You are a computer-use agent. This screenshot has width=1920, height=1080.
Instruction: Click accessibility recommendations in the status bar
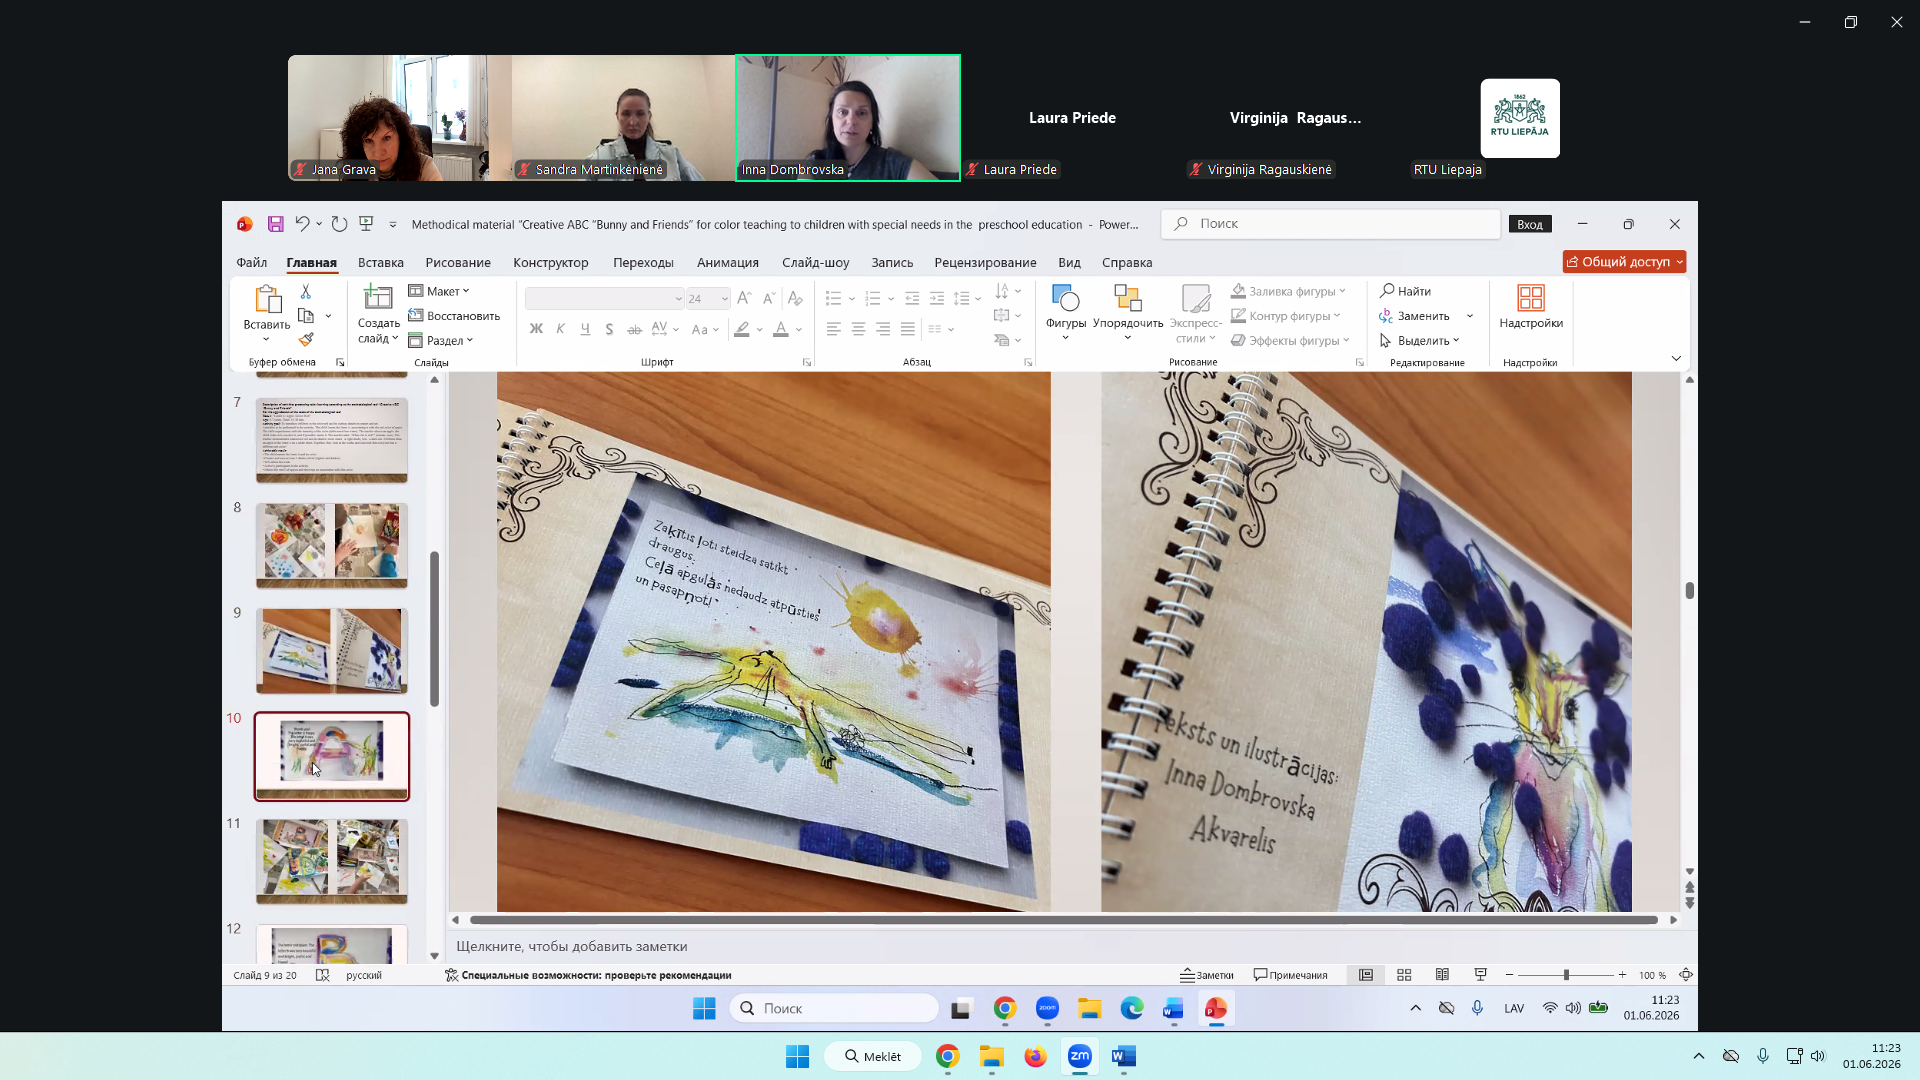point(588,975)
